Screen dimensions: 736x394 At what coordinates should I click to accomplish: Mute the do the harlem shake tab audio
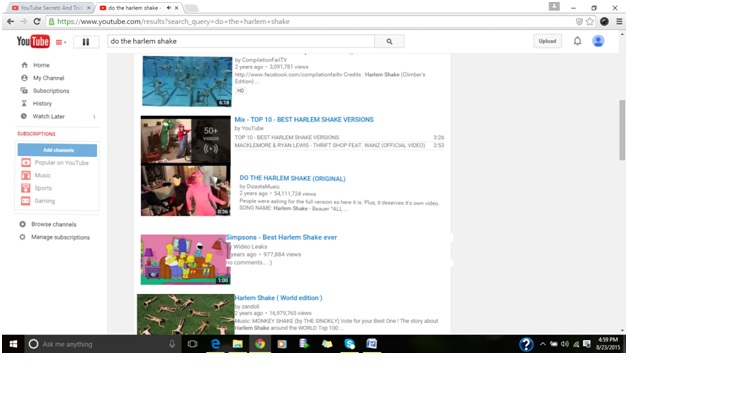169,8
